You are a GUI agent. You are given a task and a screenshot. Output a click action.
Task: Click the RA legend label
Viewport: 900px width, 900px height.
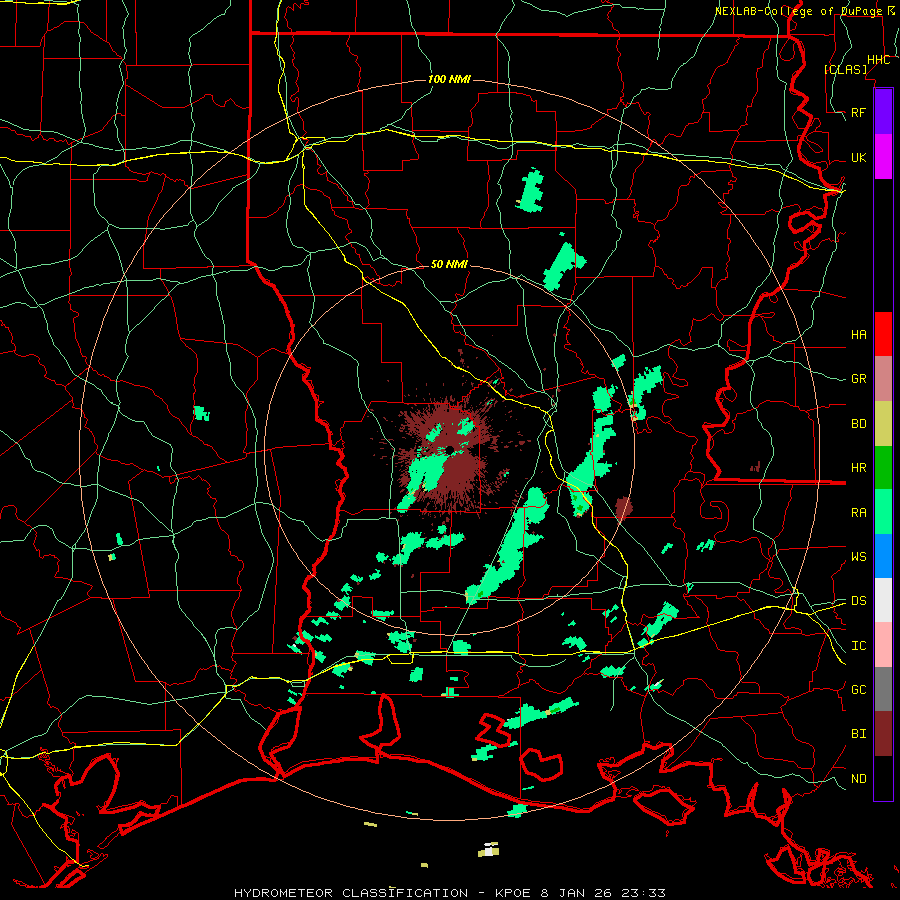[858, 512]
